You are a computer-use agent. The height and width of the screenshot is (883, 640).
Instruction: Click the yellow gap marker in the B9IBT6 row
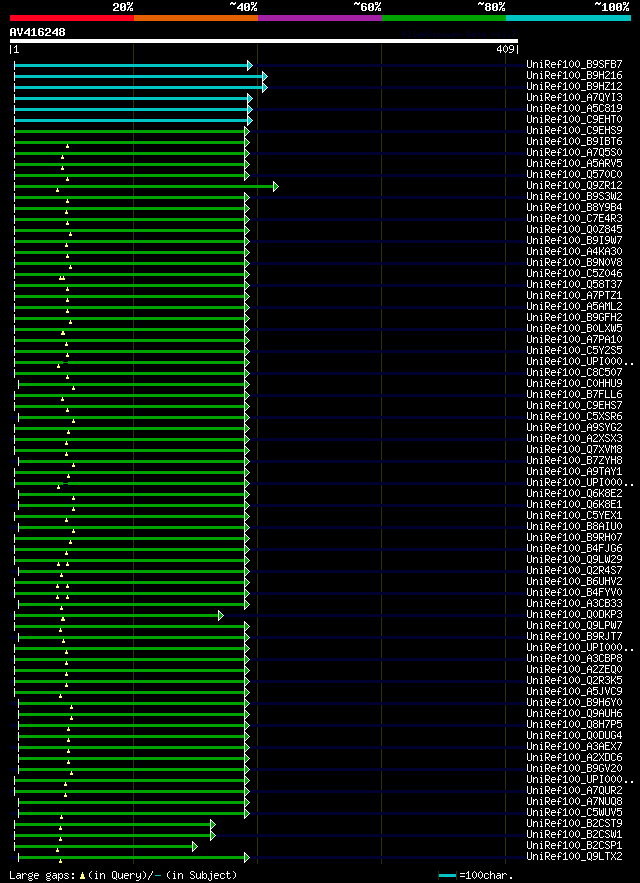[x=67, y=146]
